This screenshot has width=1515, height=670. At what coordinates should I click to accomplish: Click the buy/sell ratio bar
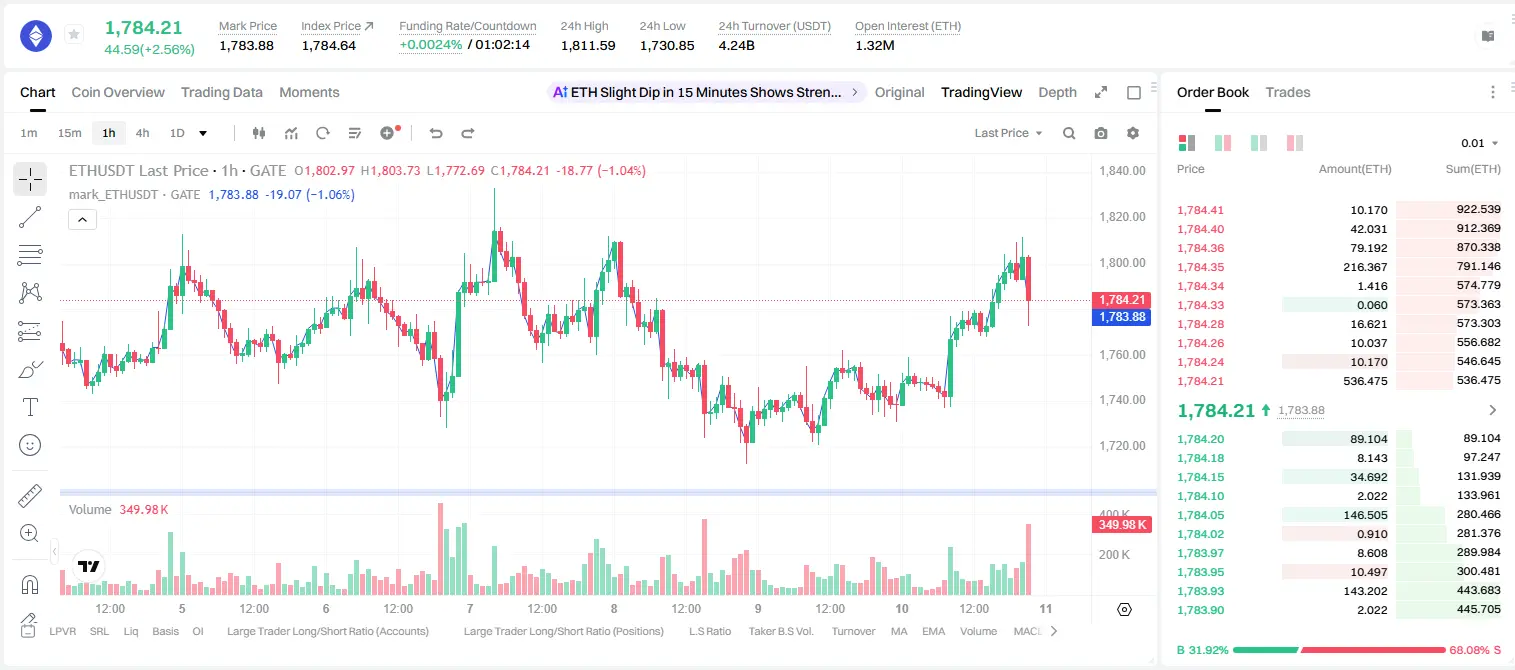1339,649
